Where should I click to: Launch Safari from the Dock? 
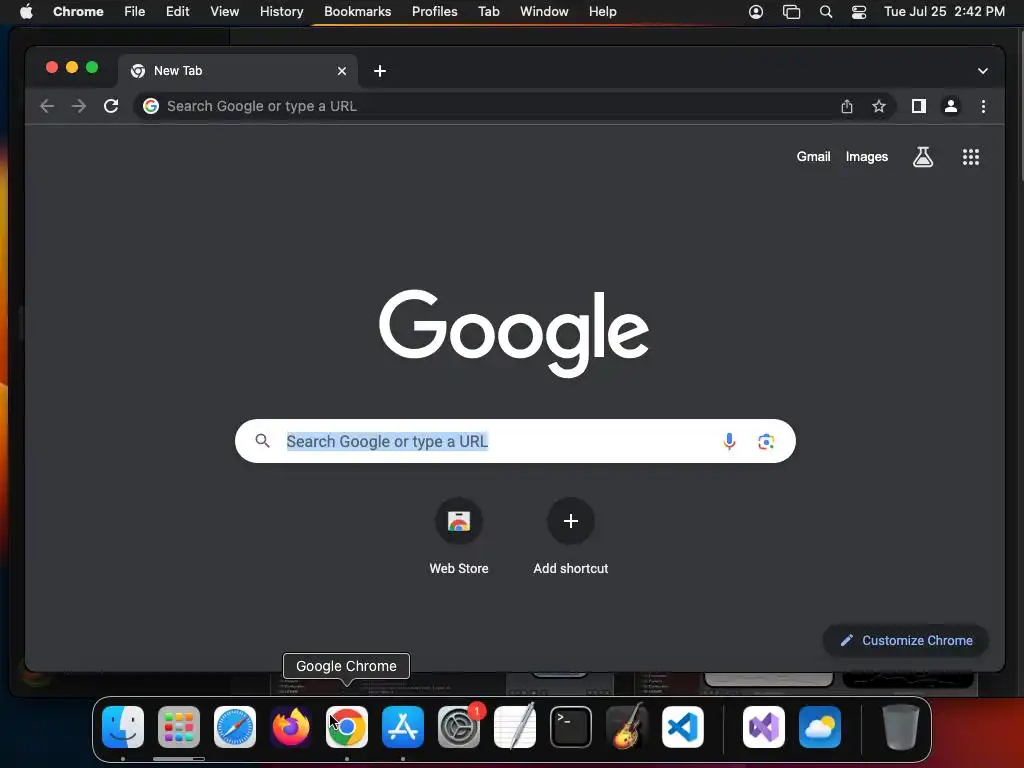235,727
